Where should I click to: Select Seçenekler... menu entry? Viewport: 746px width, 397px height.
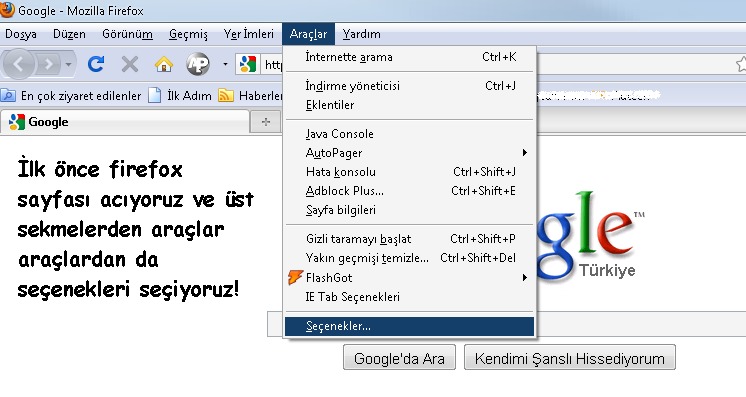point(410,326)
